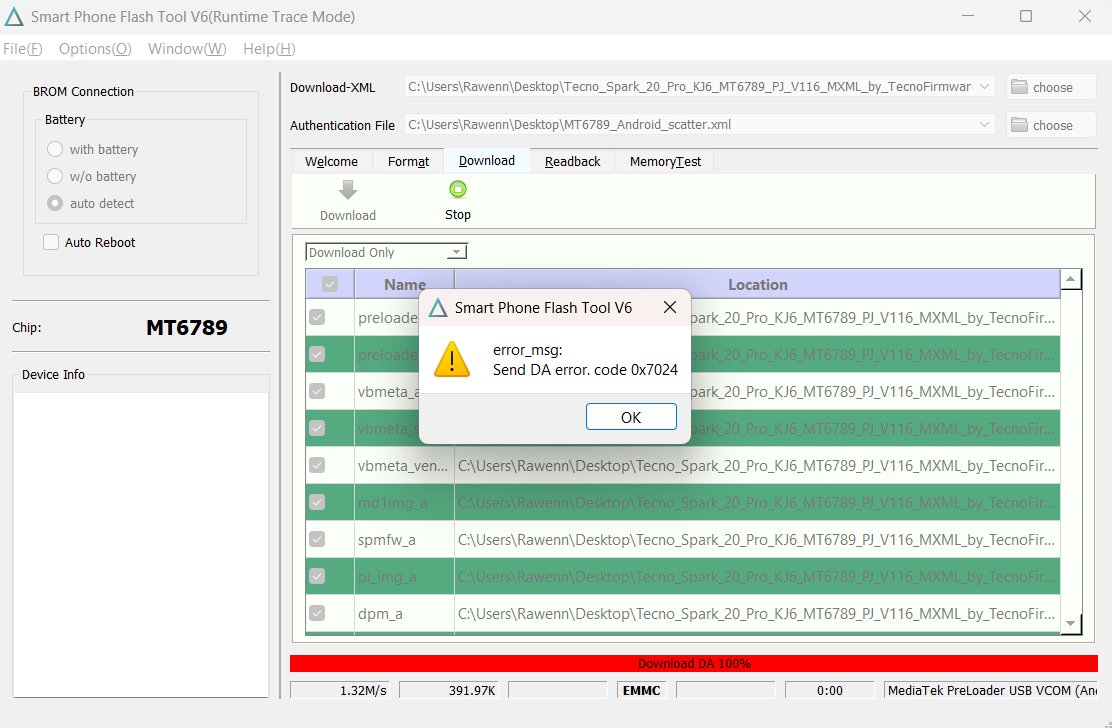The width and height of the screenshot is (1112, 728).
Task: Click the MT6789 chip label
Action: click(x=187, y=327)
